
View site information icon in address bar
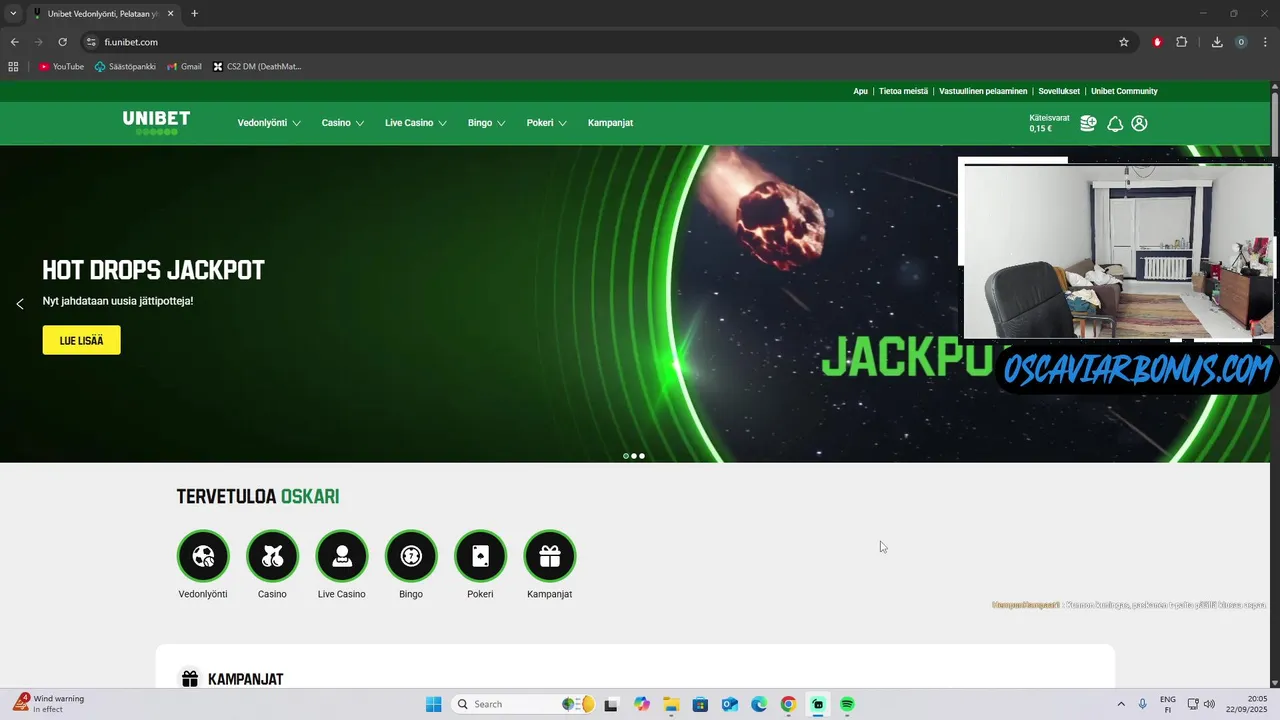(x=91, y=42)
